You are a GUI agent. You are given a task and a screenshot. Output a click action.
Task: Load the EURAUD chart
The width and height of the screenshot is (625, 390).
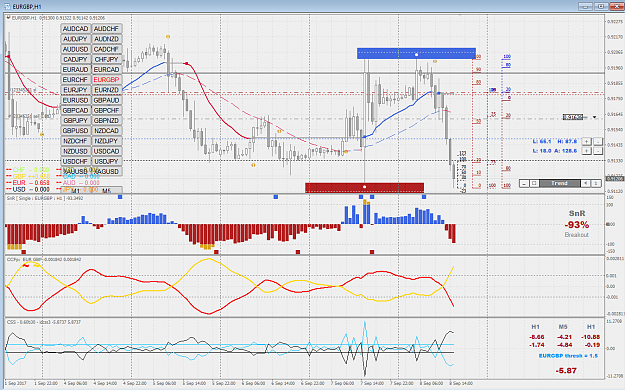point(76,69)
